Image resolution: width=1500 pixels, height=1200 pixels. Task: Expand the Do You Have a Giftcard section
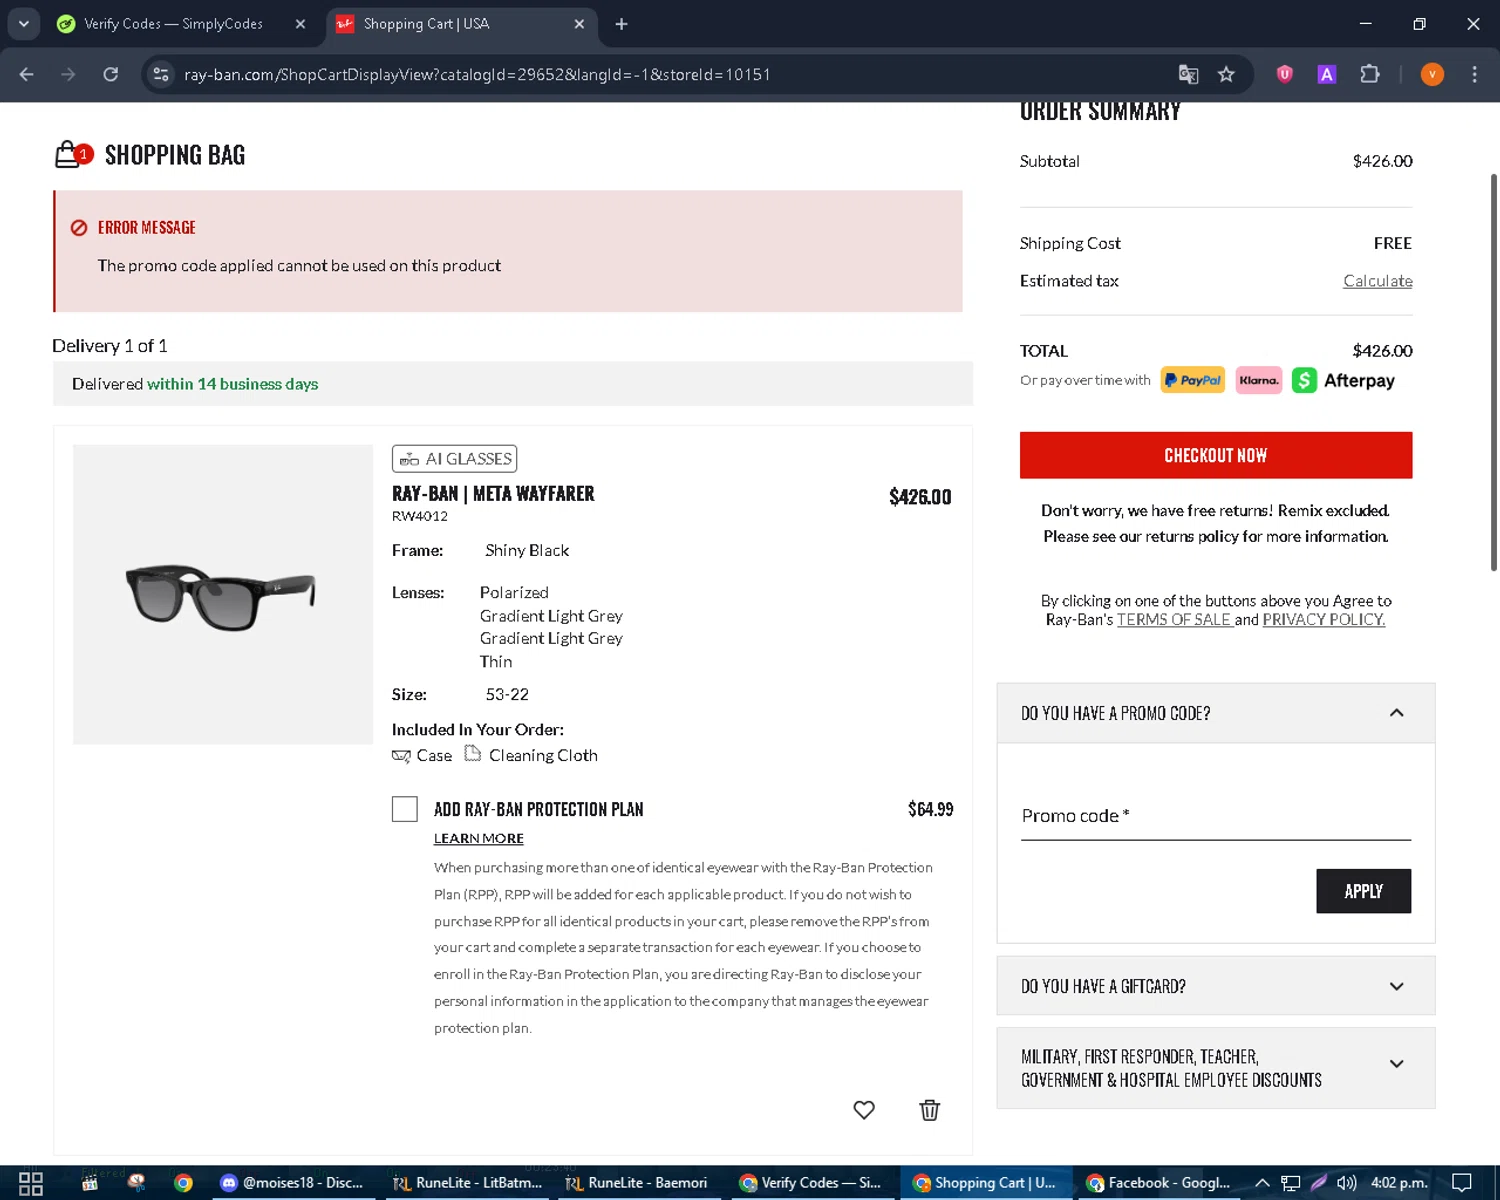(x=1216, y=986)
